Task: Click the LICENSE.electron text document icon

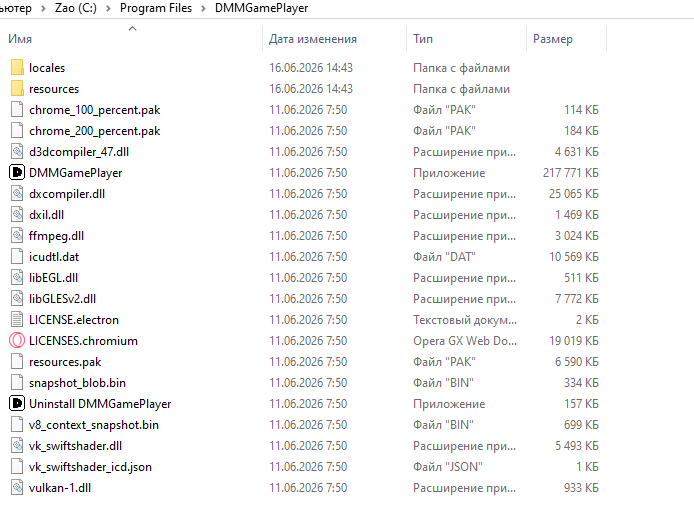Action: (17, 320)
